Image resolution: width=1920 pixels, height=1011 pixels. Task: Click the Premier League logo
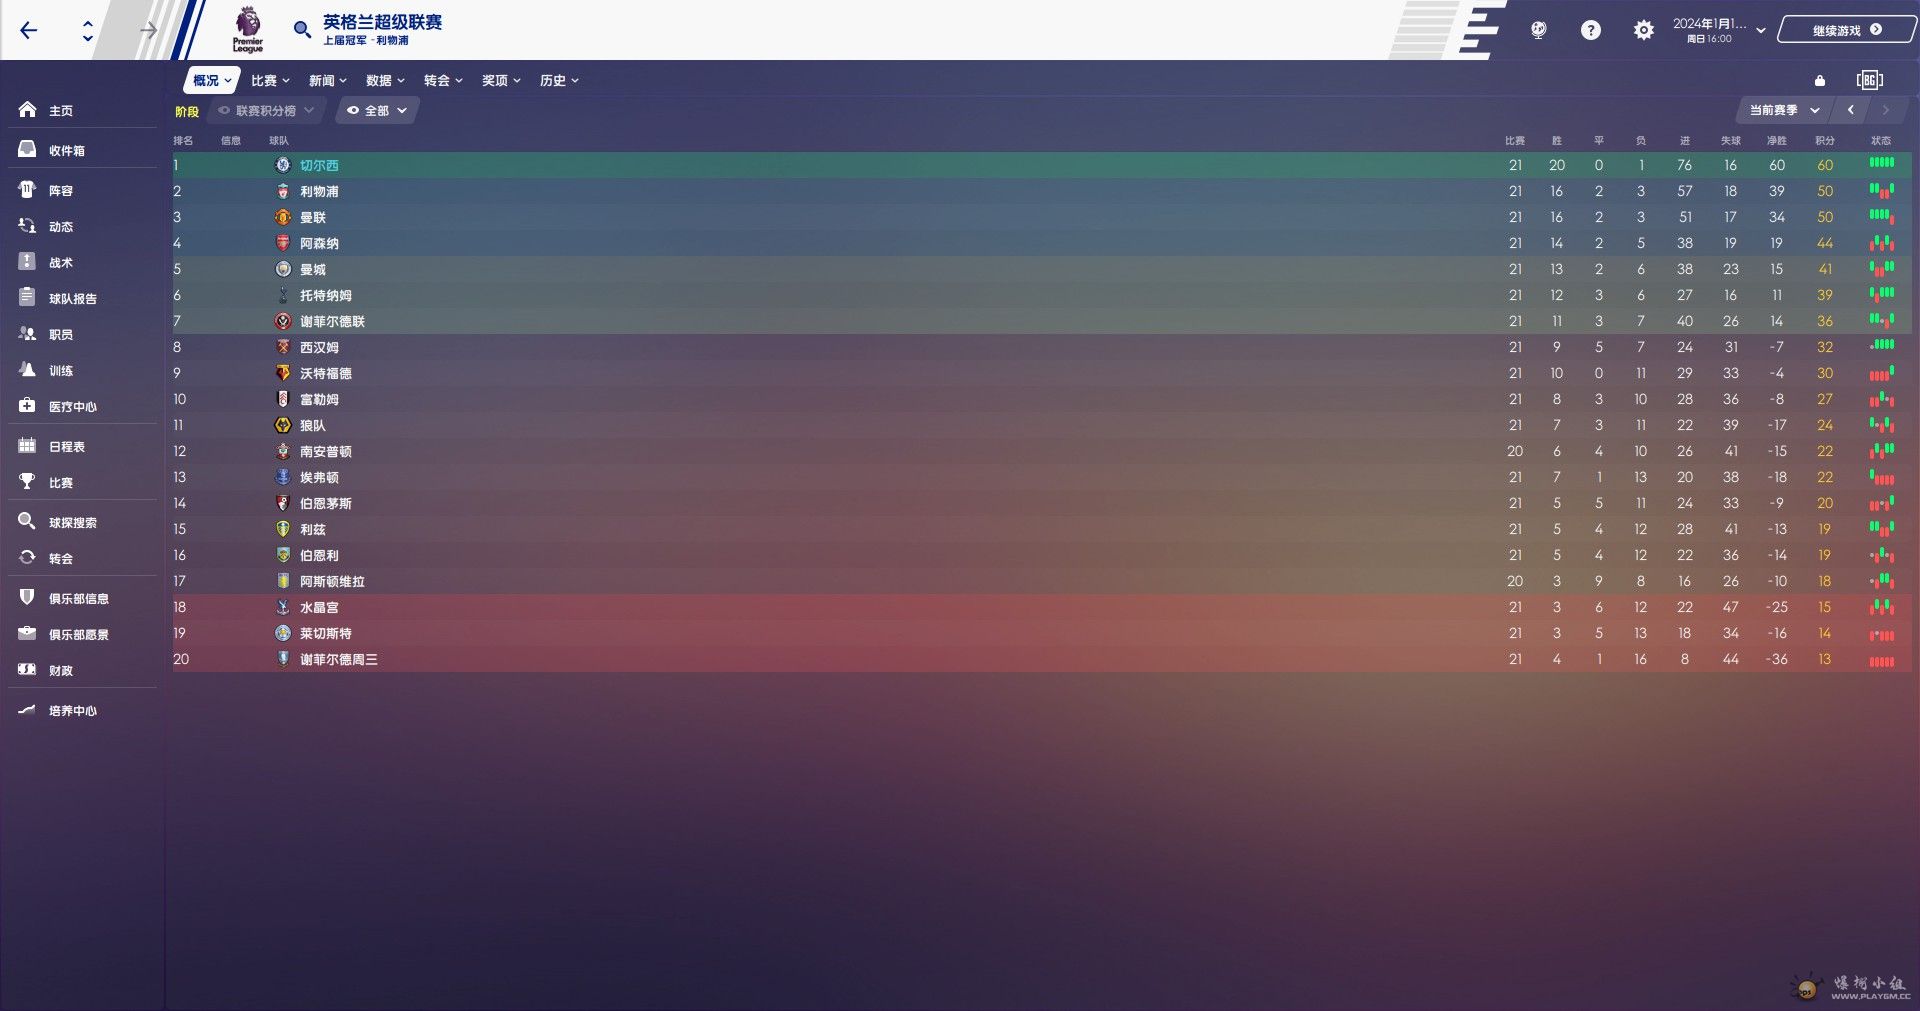point(248,29)
